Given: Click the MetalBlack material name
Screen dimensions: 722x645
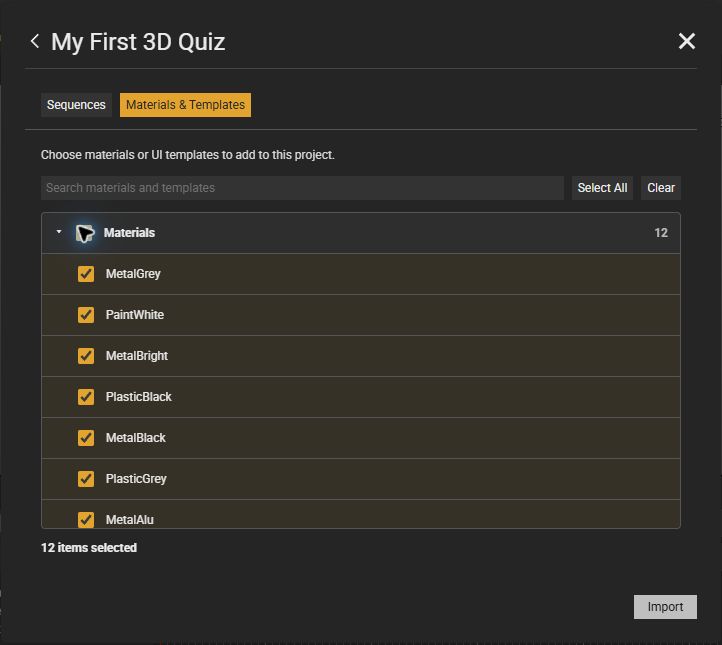Looking at the screenshot, I should tap(136, 438).
